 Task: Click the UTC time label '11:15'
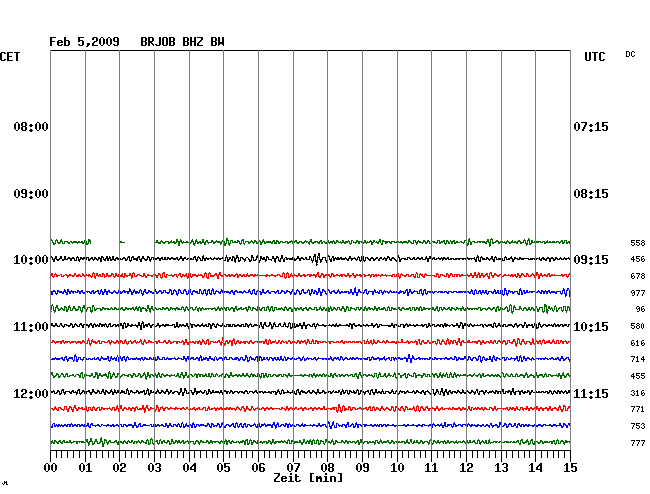click(x=591, y=394)
